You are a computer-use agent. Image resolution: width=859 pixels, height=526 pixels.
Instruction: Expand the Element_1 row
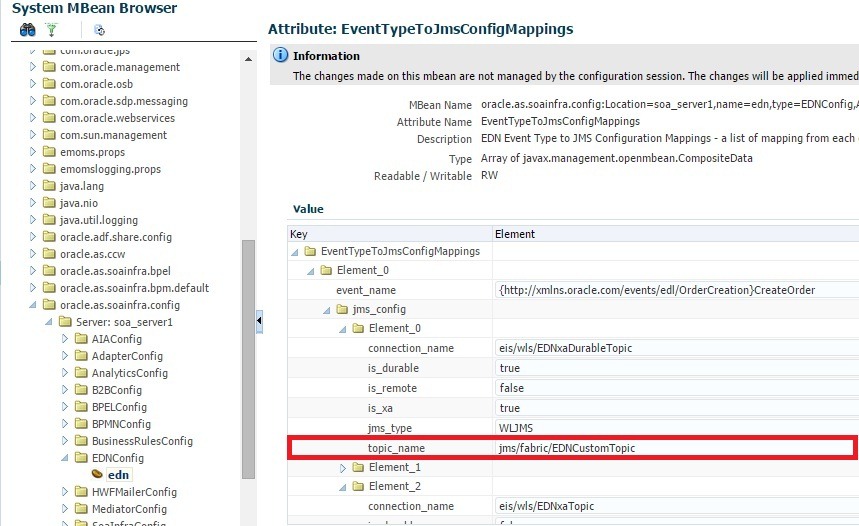coord(343,468)
